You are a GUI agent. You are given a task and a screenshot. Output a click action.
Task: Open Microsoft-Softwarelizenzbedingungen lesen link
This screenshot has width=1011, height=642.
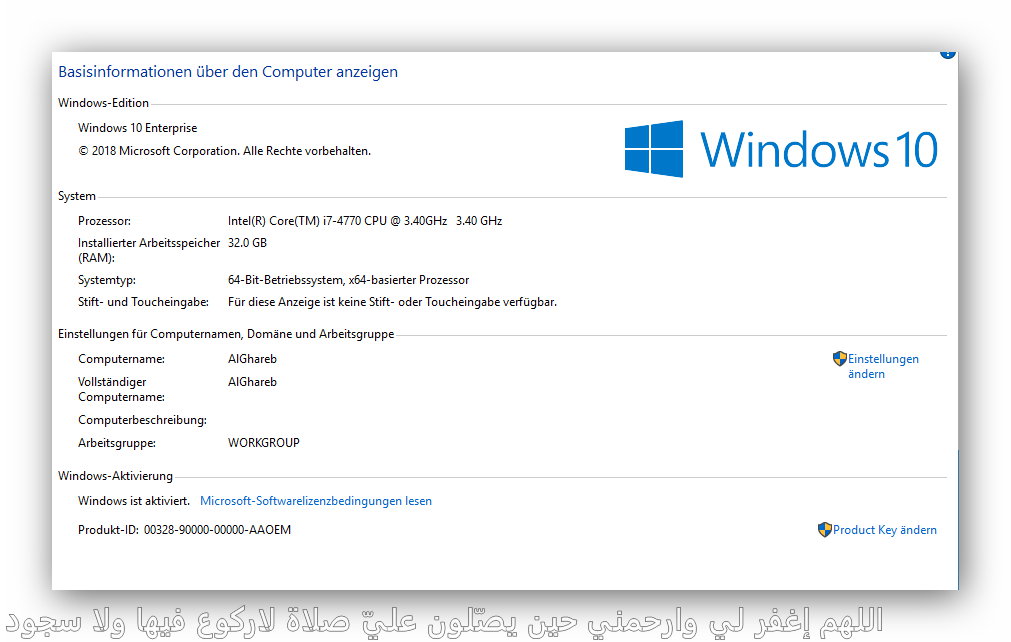click(x=316, y=501)
